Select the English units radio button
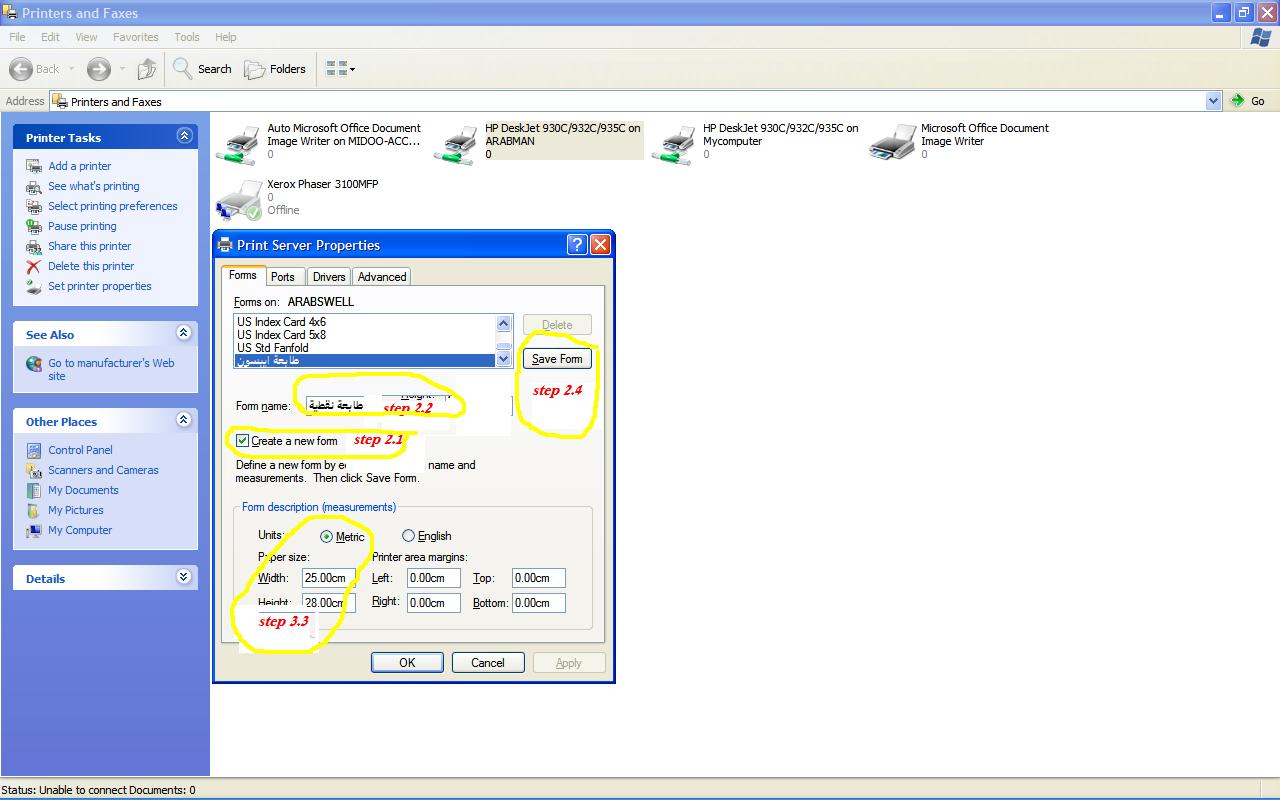 [x=408, y=536]
